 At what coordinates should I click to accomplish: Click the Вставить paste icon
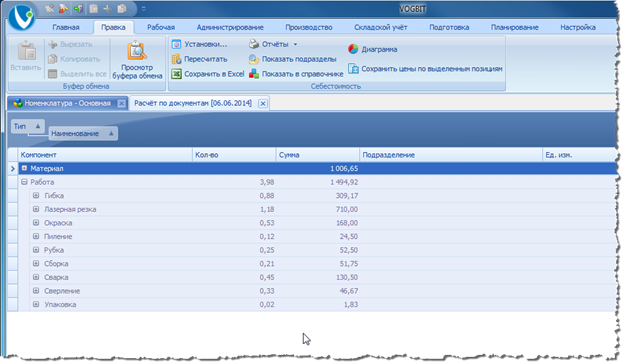[x=27, y=51]
